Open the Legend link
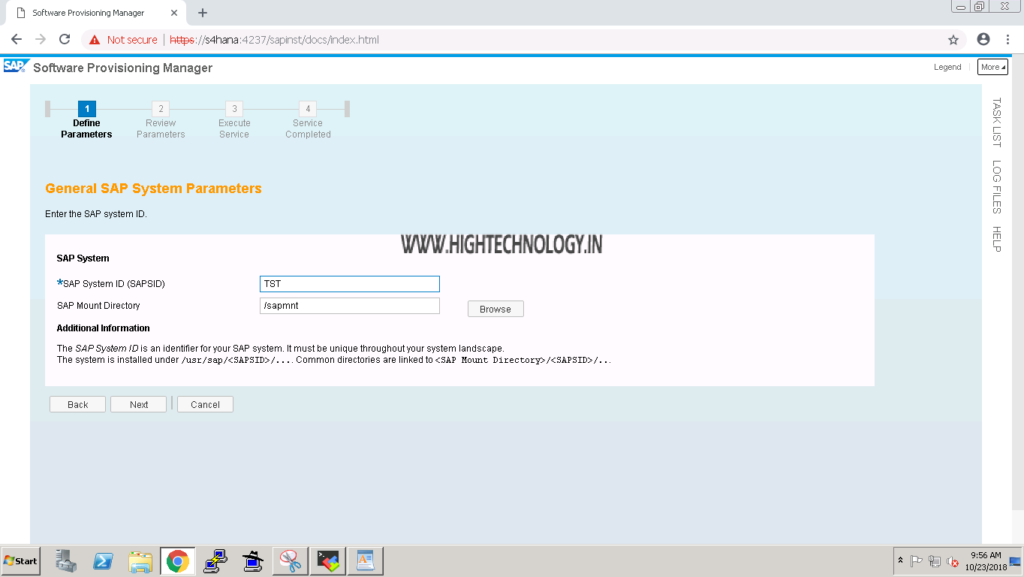This screenshot has width=1024, height=577. pos(947,67)
